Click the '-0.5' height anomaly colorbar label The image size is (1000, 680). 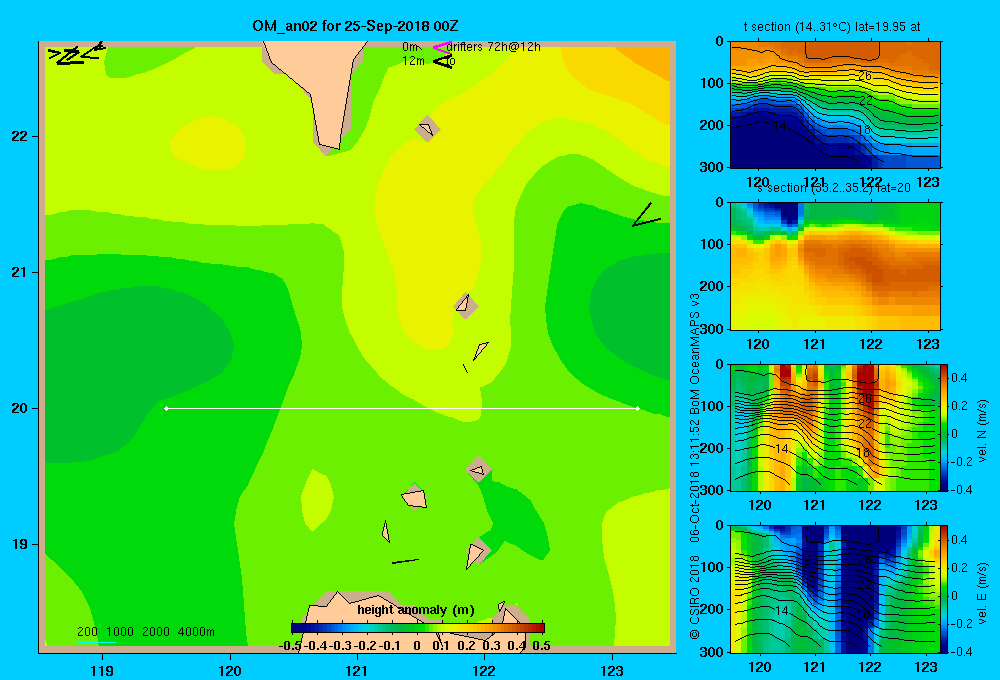[x=290, y=646]
